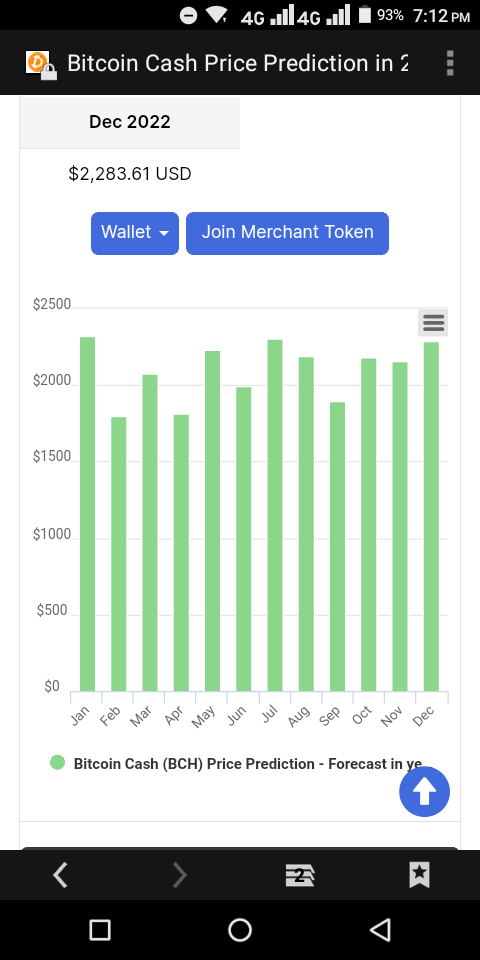Tap the Android home circle button
This screenshot has width=480, height=960.
click(240, 930)
